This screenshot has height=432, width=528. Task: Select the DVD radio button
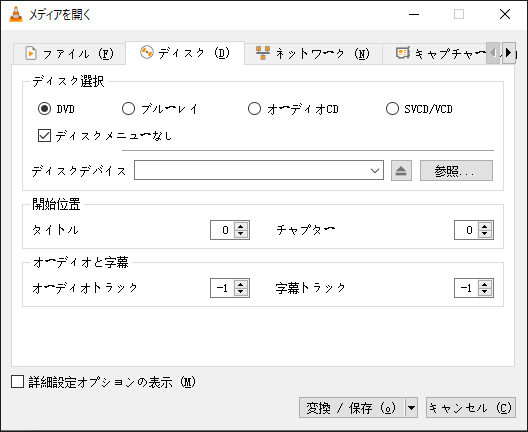click(44, 109)
